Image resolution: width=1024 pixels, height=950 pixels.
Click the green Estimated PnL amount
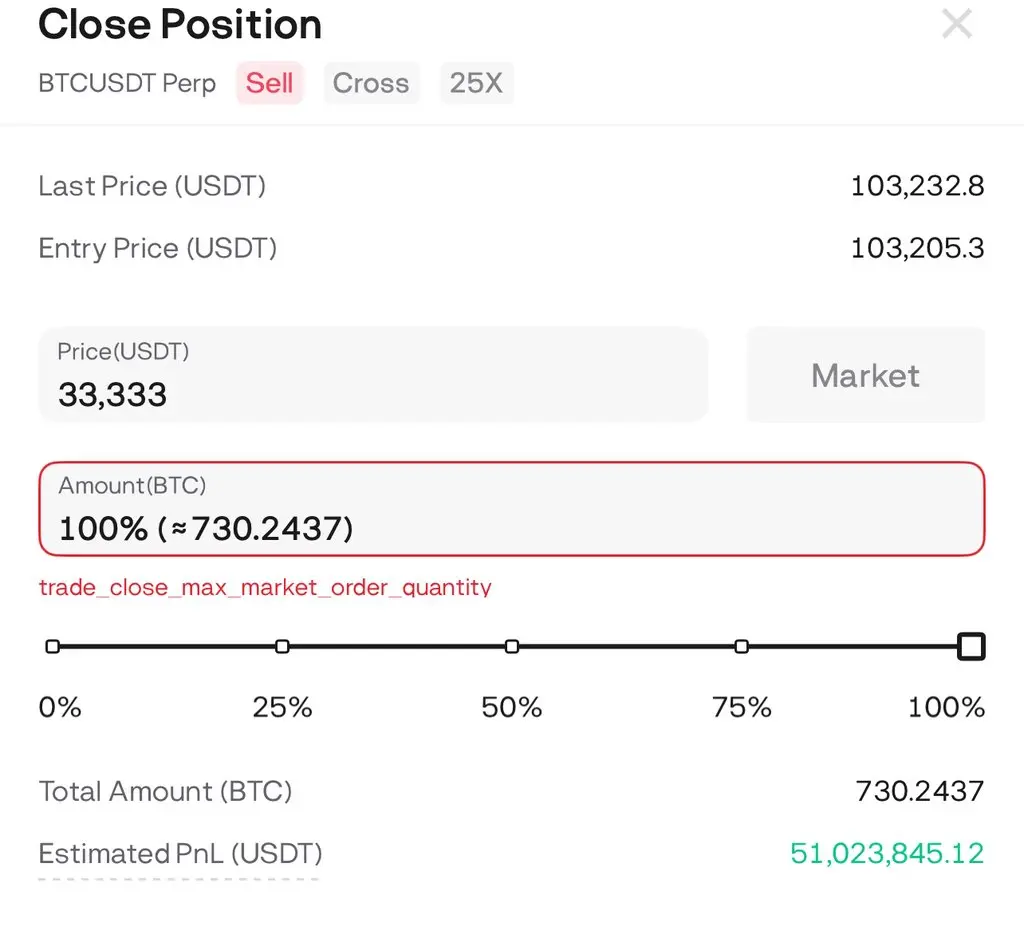887,854
